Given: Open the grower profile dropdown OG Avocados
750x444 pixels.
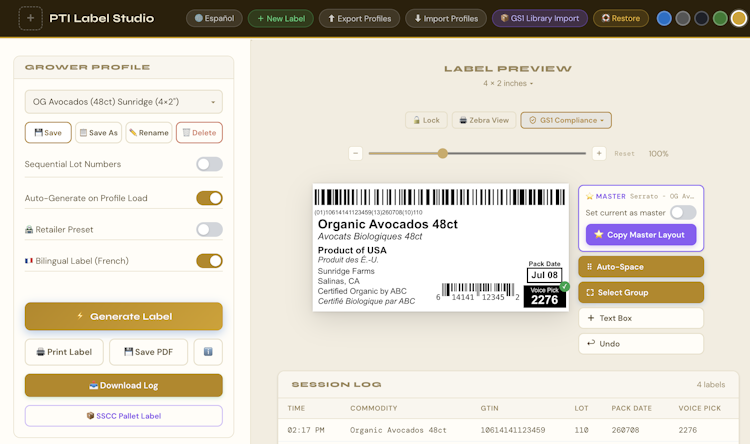Looking at the screenshot, I should (123, 101).
